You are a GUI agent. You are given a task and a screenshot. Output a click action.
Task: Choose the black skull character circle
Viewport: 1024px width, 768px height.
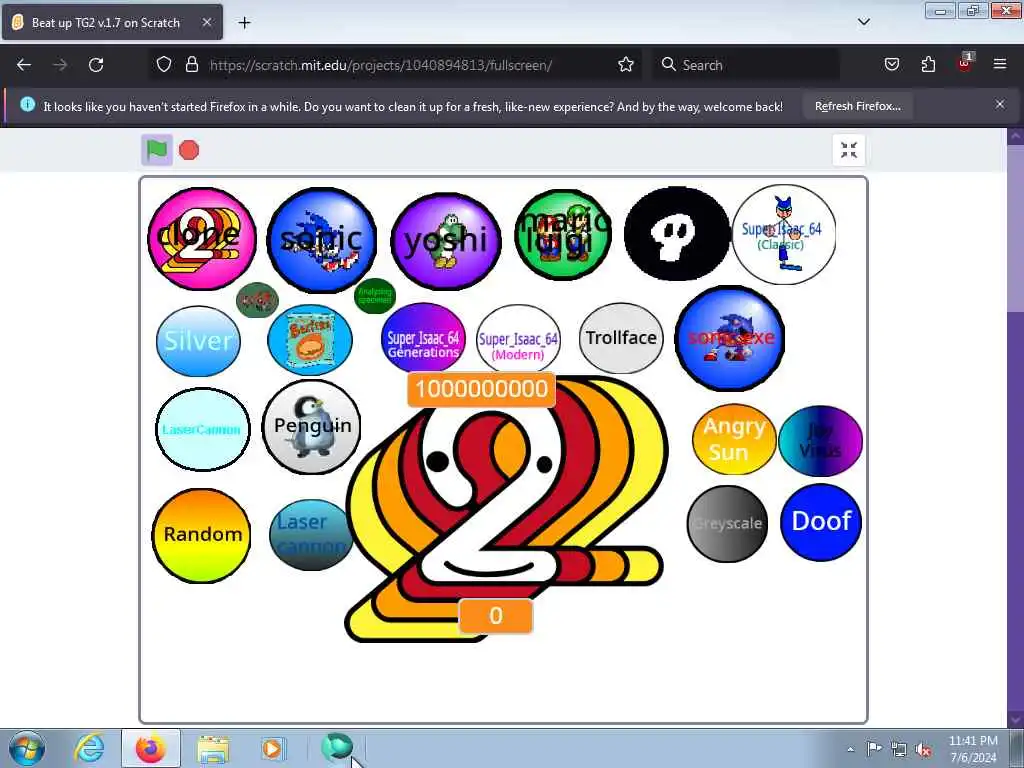click(677, 233)
